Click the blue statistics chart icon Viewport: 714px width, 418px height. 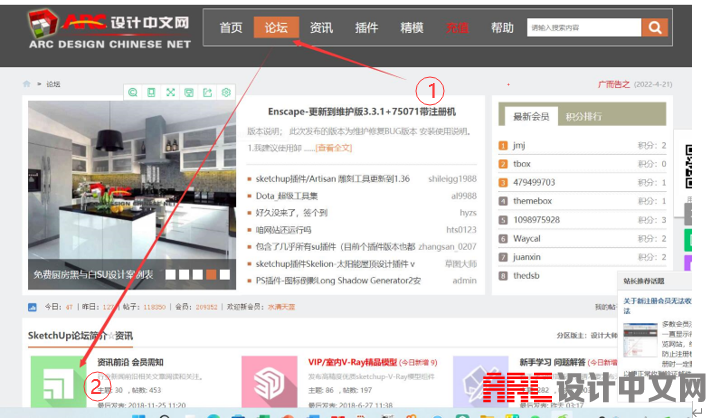point(32,307)
